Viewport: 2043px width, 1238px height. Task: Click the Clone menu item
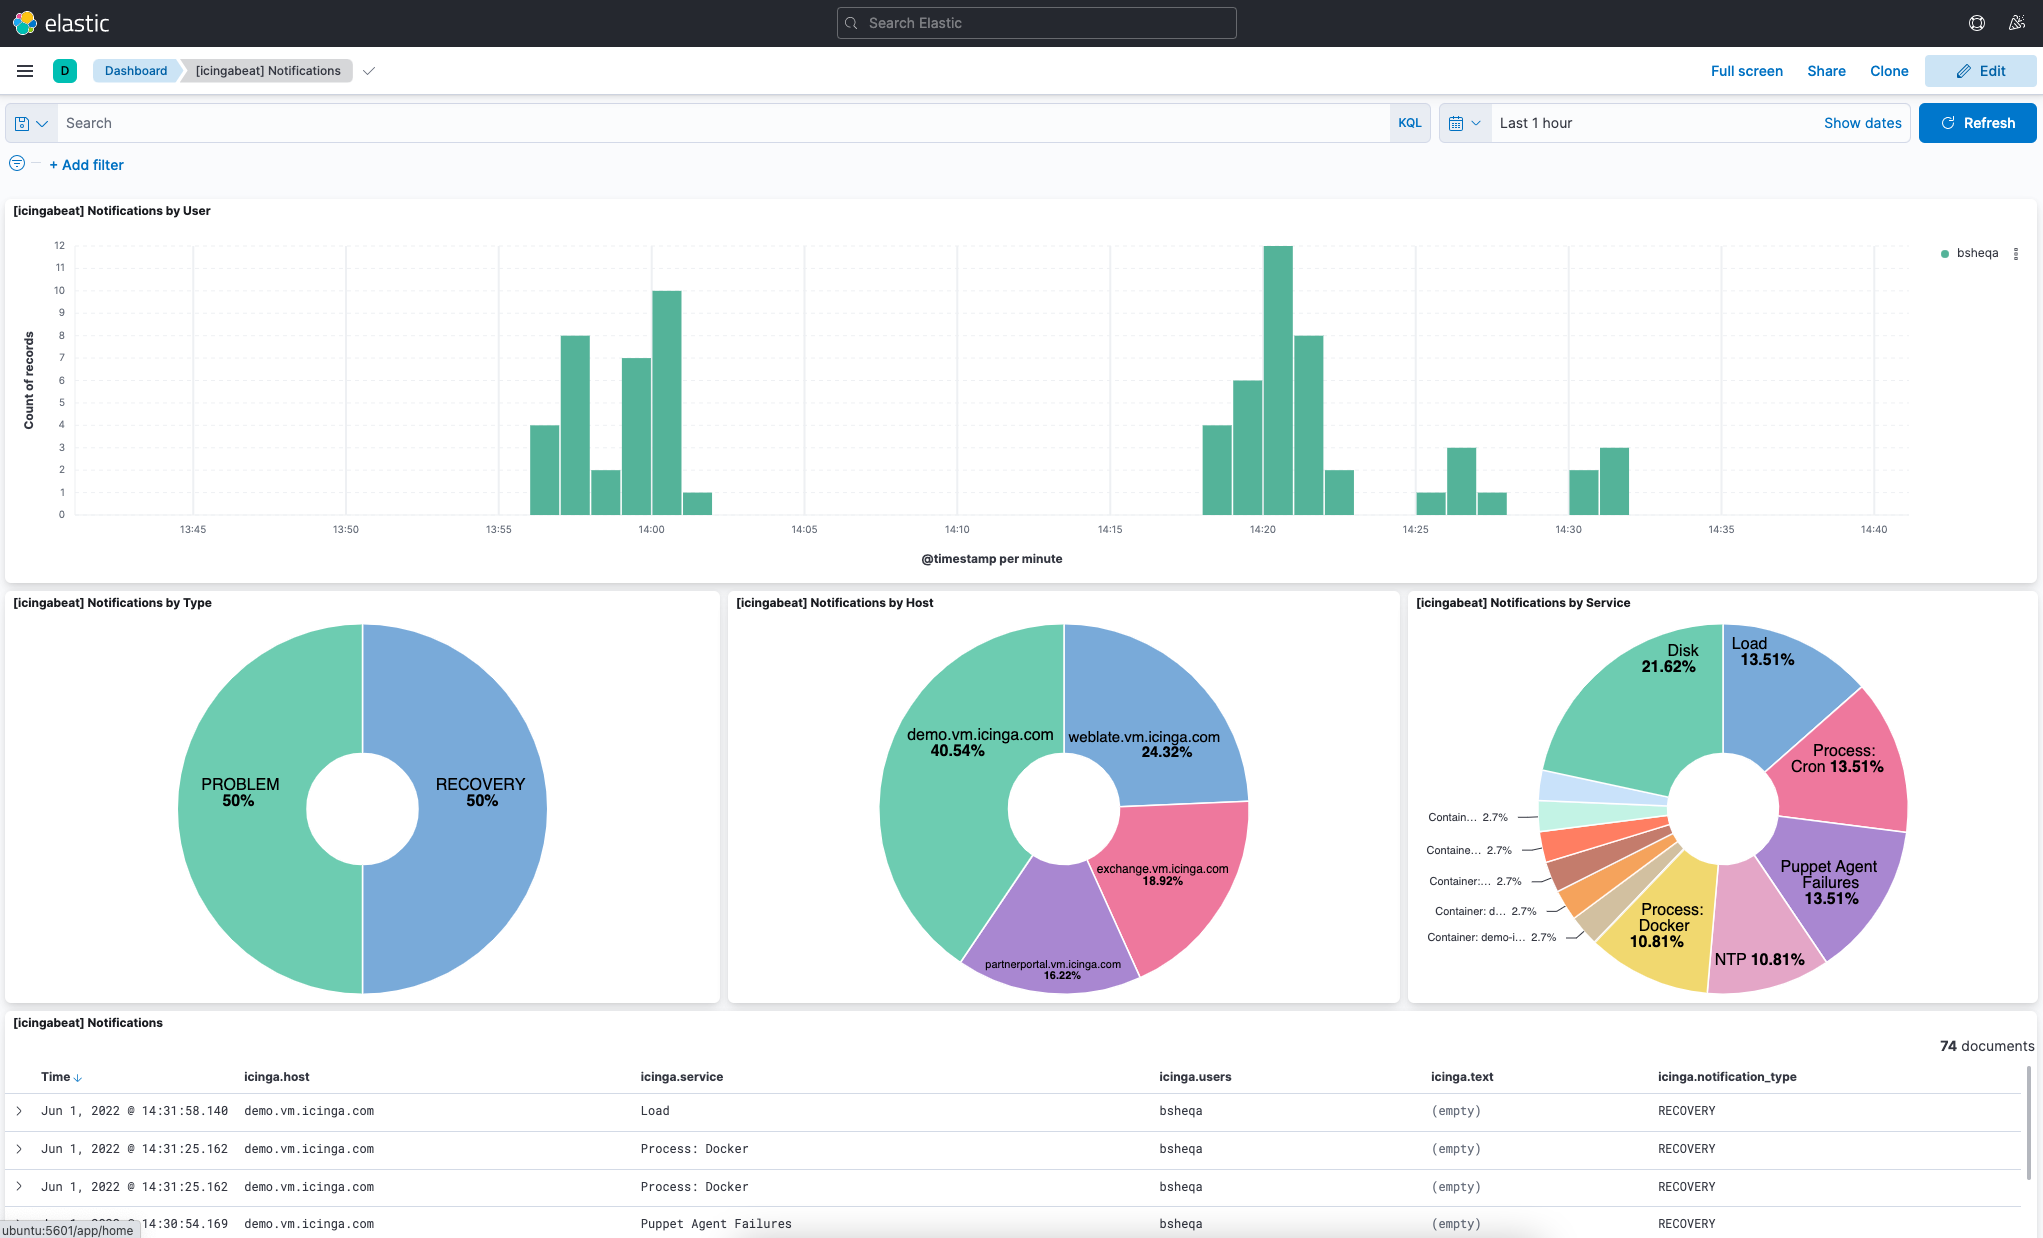pyautogui.click(x=1889, y=71)
